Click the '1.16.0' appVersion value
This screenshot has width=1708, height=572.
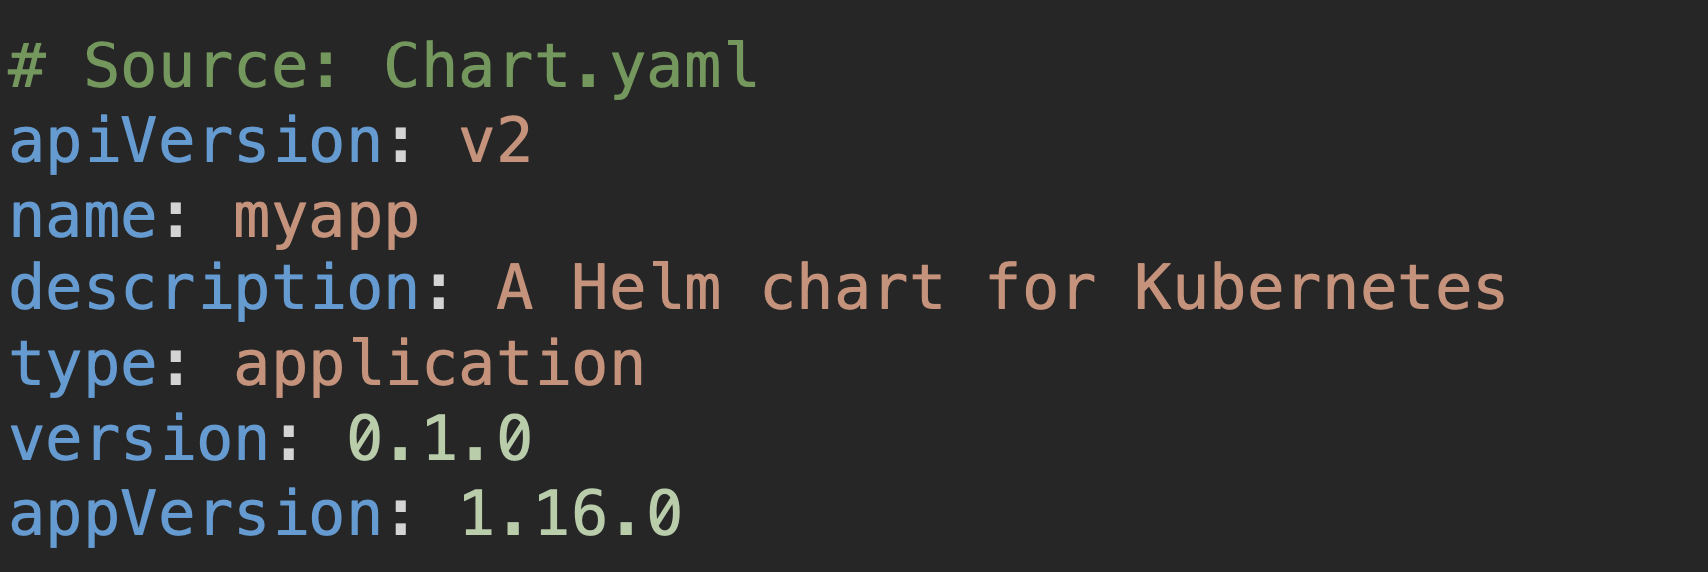(x=571, y=514)
